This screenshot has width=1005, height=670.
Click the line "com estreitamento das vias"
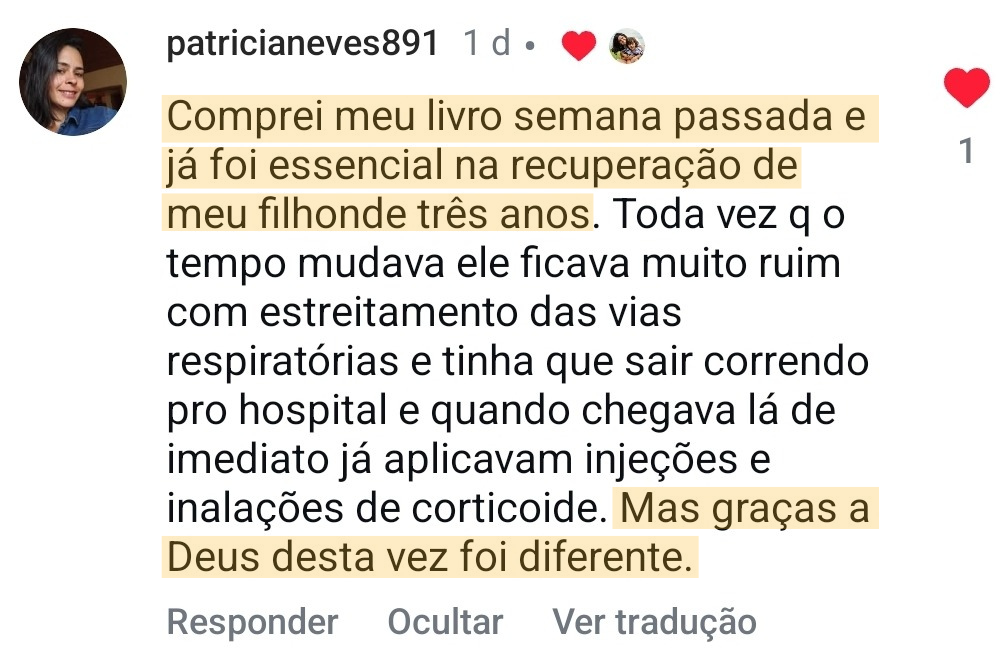(x=423, y=313)
